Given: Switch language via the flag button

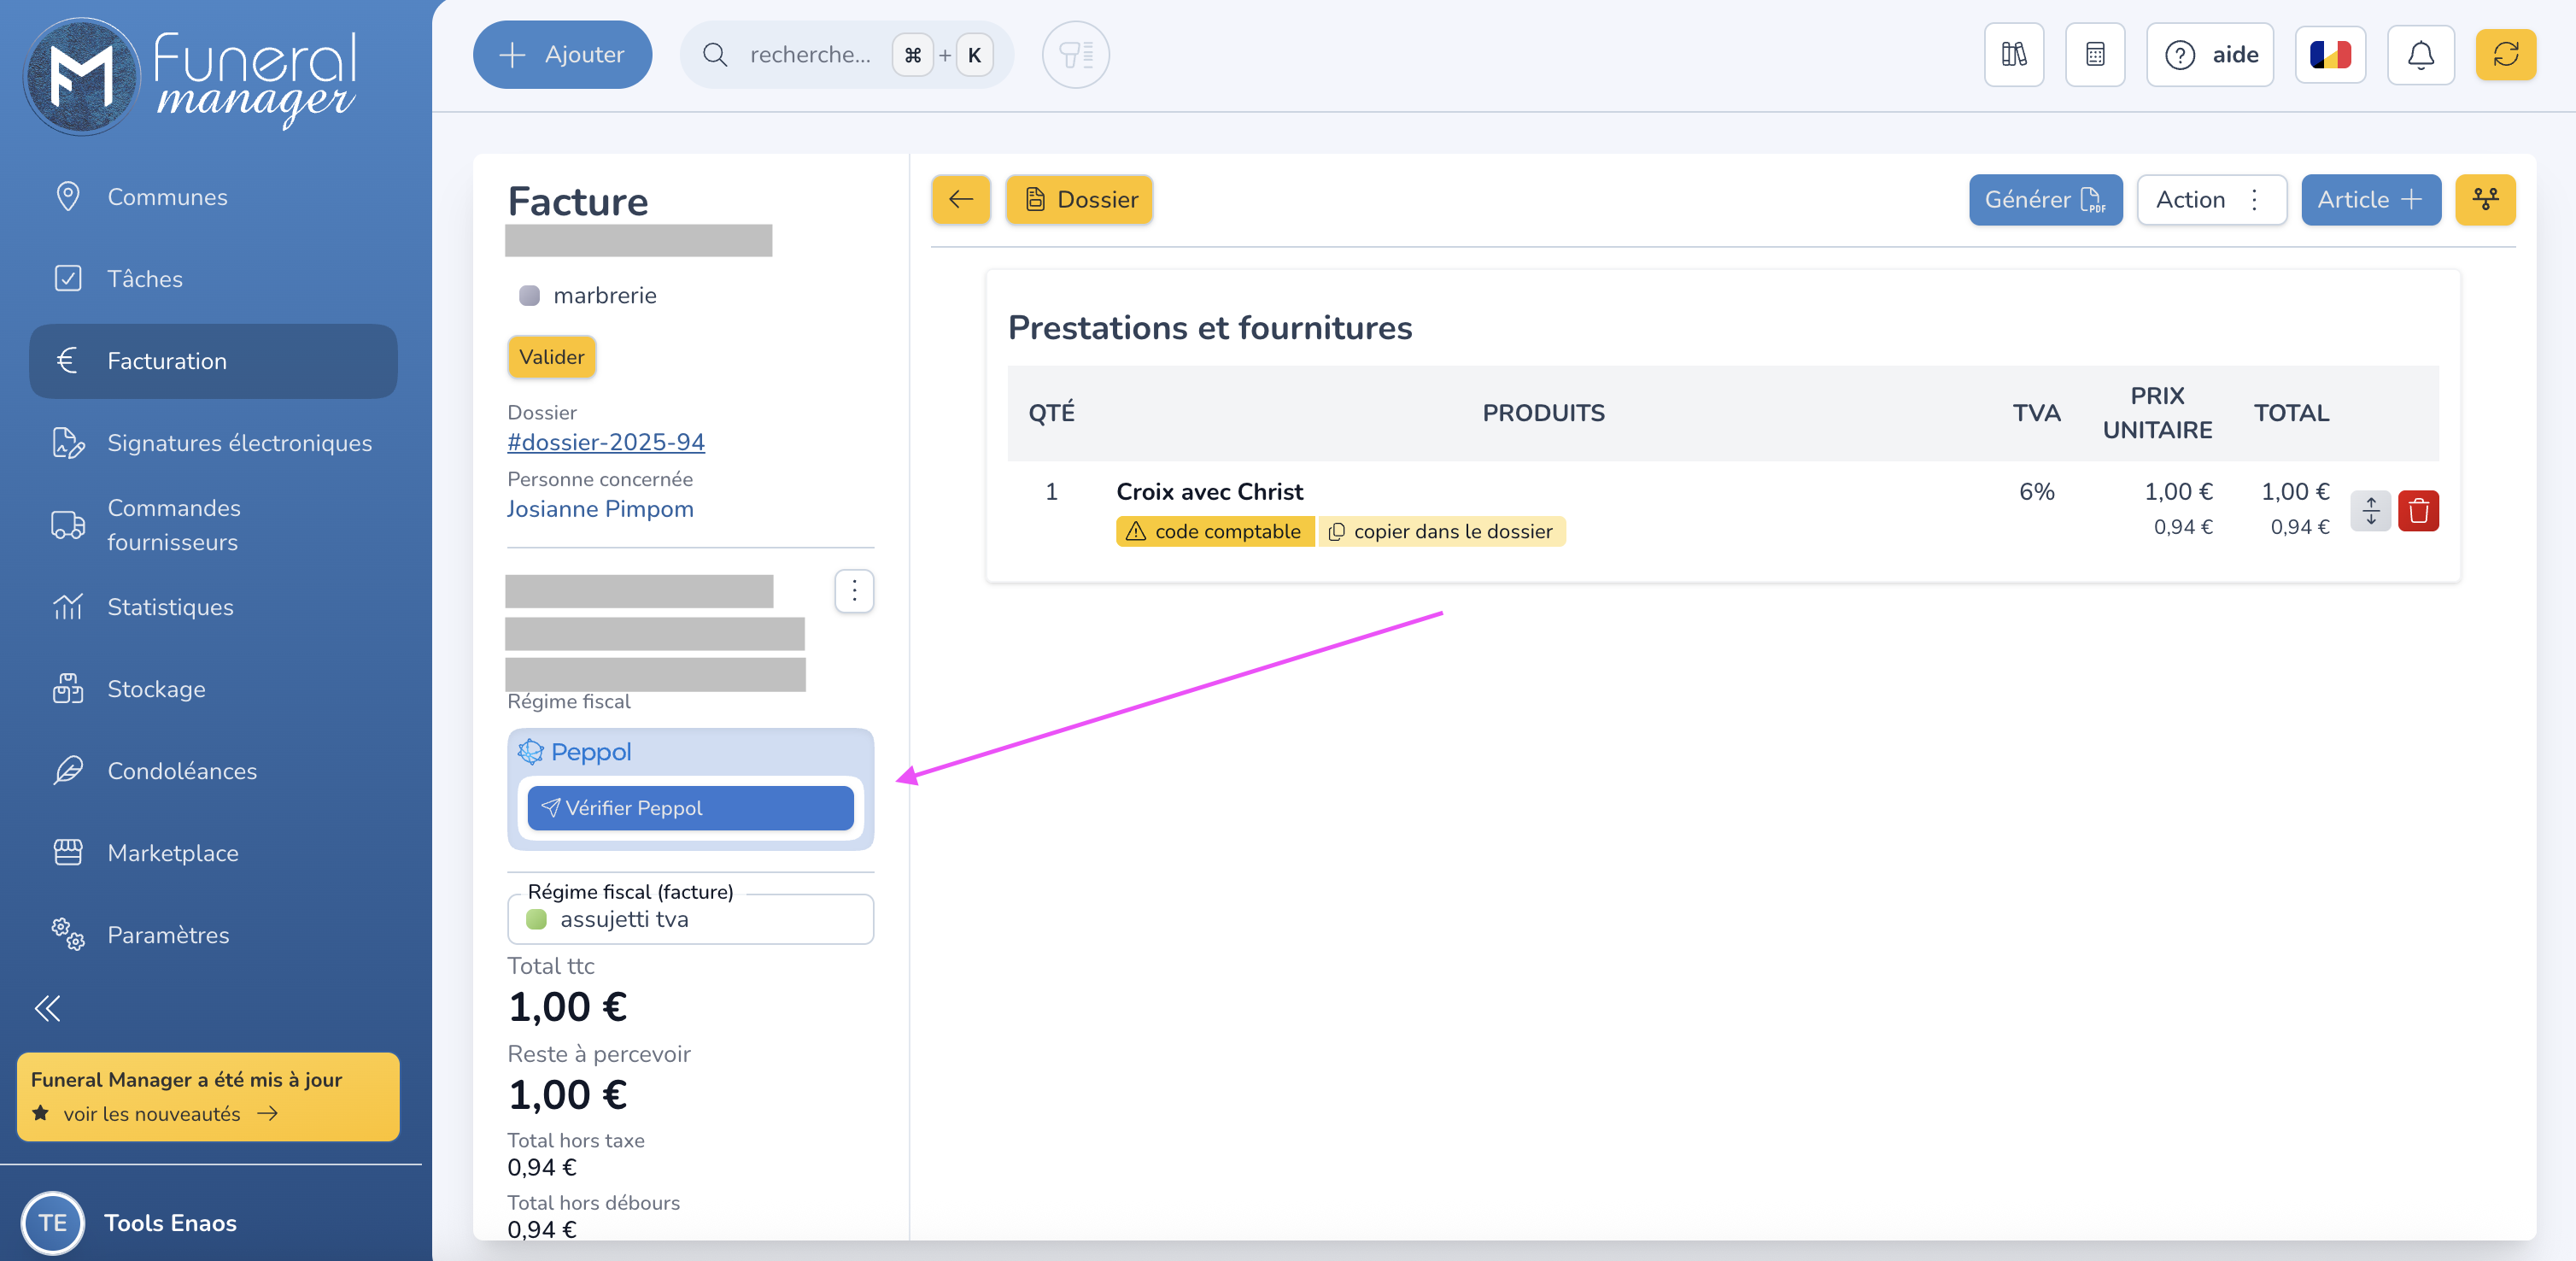Looking at the screenshot, I should (2329, 55).
